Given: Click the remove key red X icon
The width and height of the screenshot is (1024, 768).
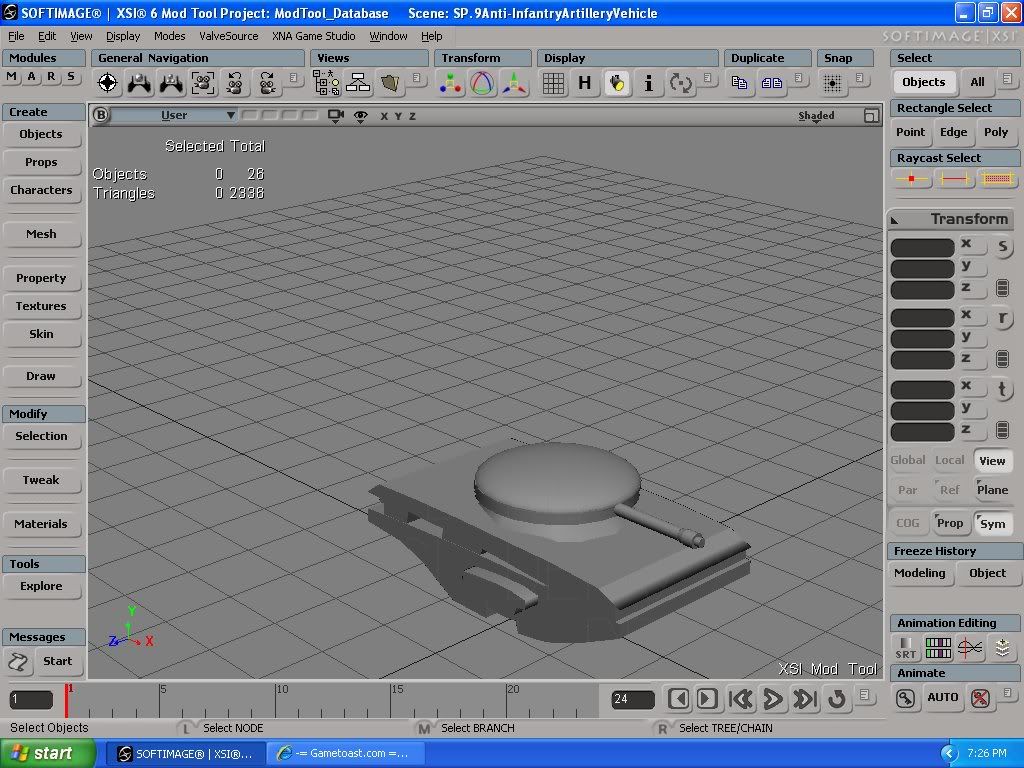Looking at the screenshot, I should 980,698.
